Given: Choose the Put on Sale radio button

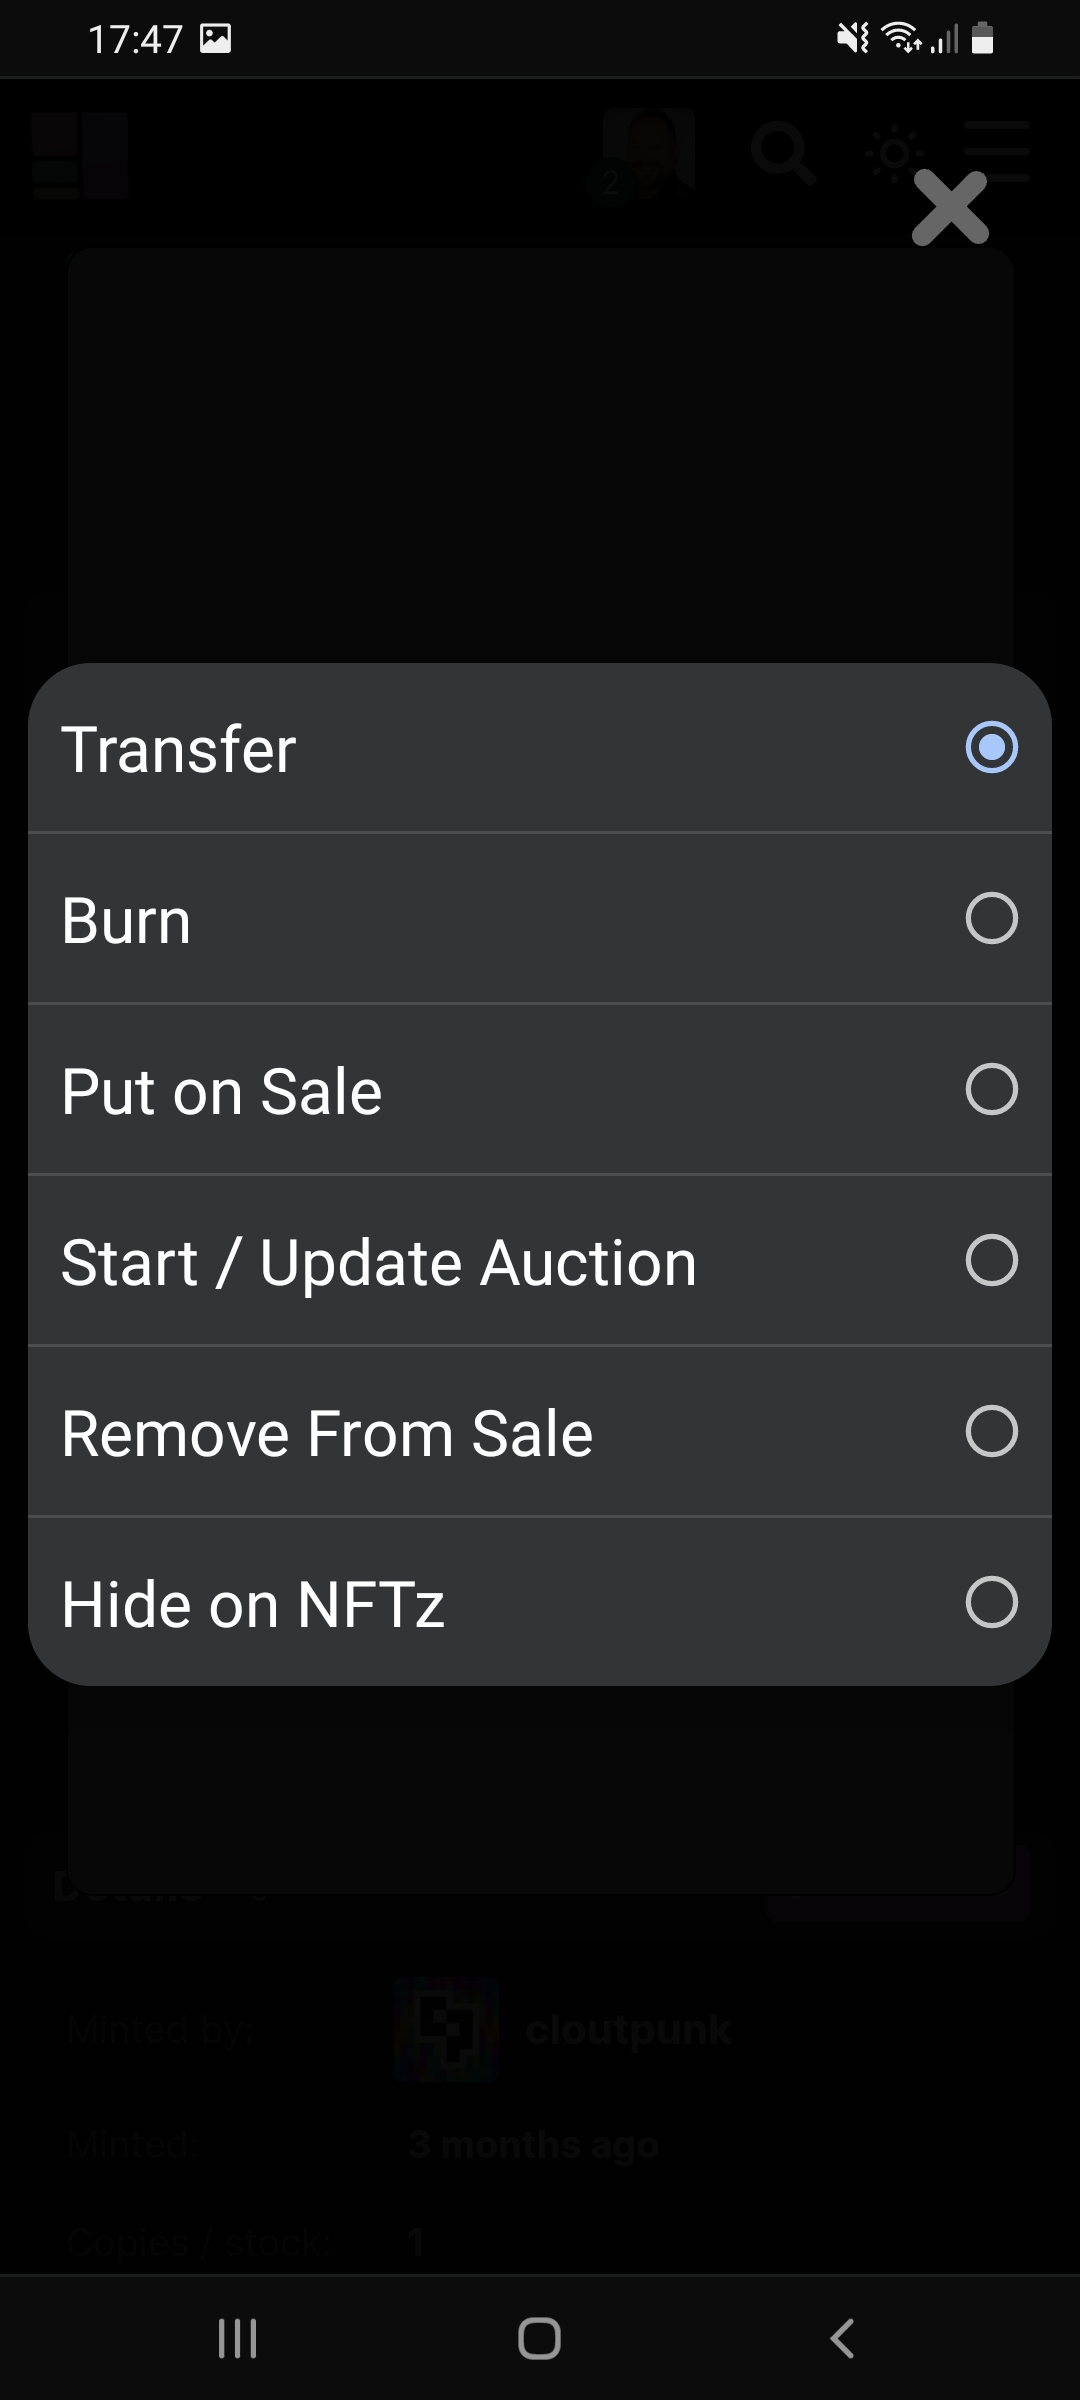Looking at the screenshot, I should click(x=991, y=1089).
